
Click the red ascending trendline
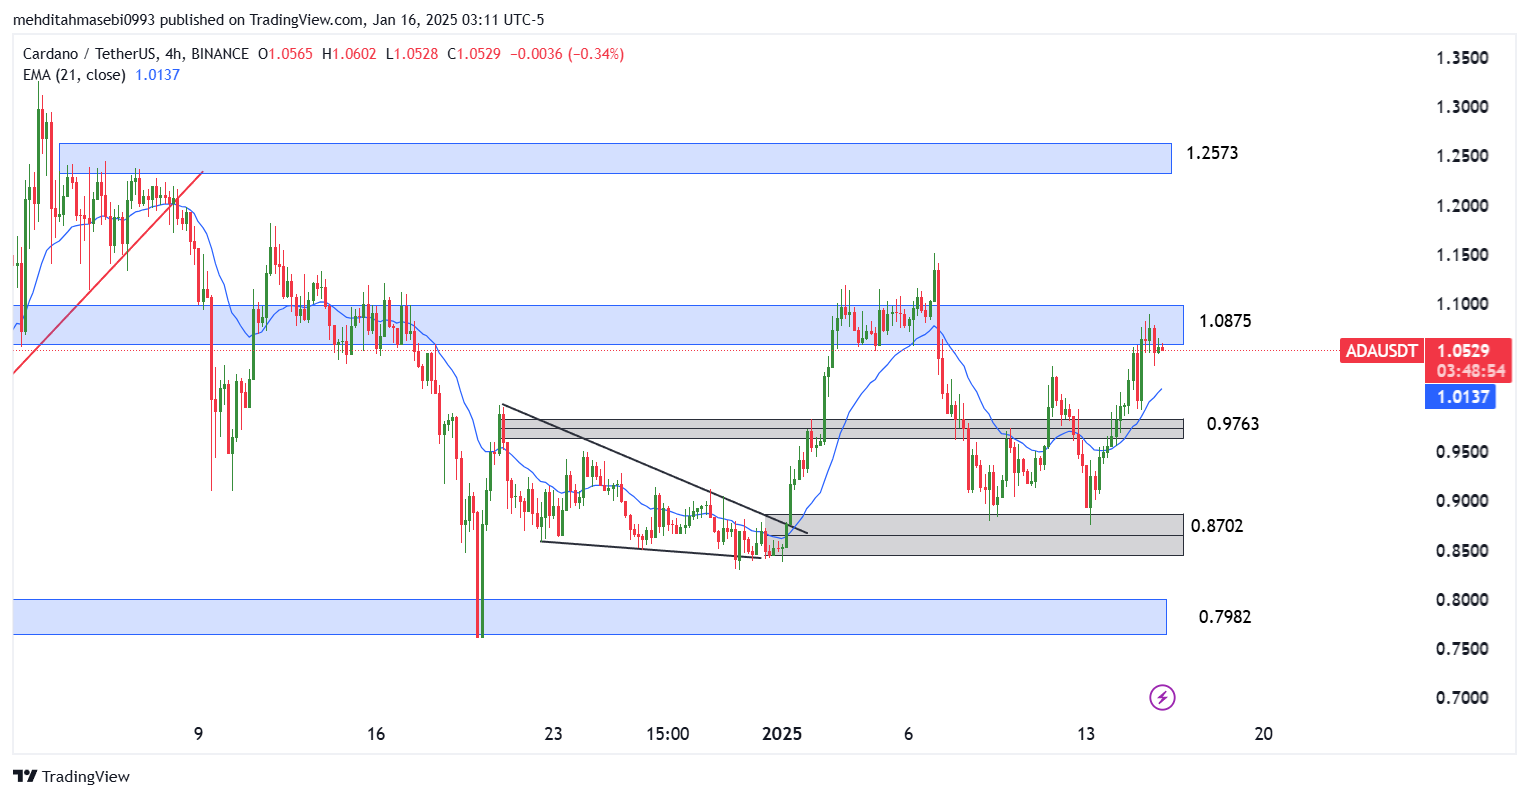point(108,272)
